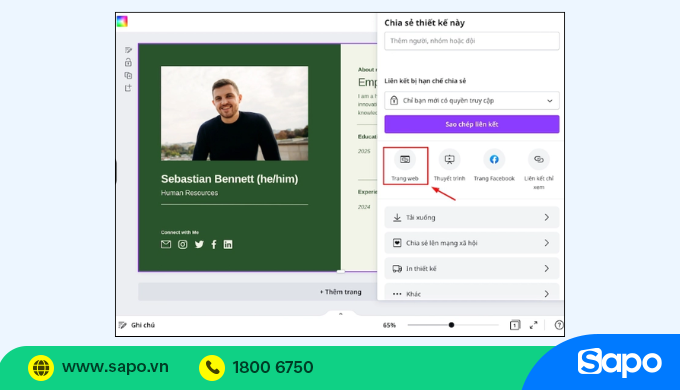Select the profile photo of Sebastian Bennett
Viewport: 680px width, 390px height.
(x=235, y=113)
